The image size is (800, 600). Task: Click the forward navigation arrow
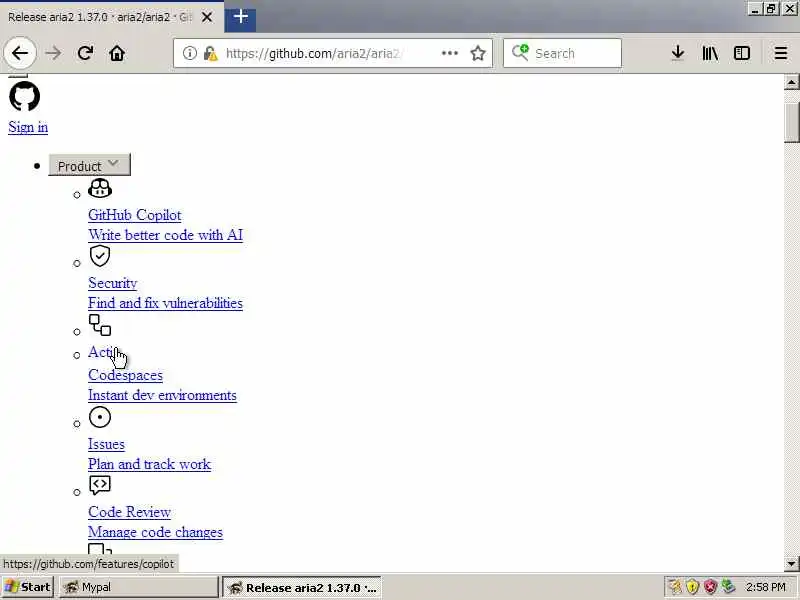53,53
